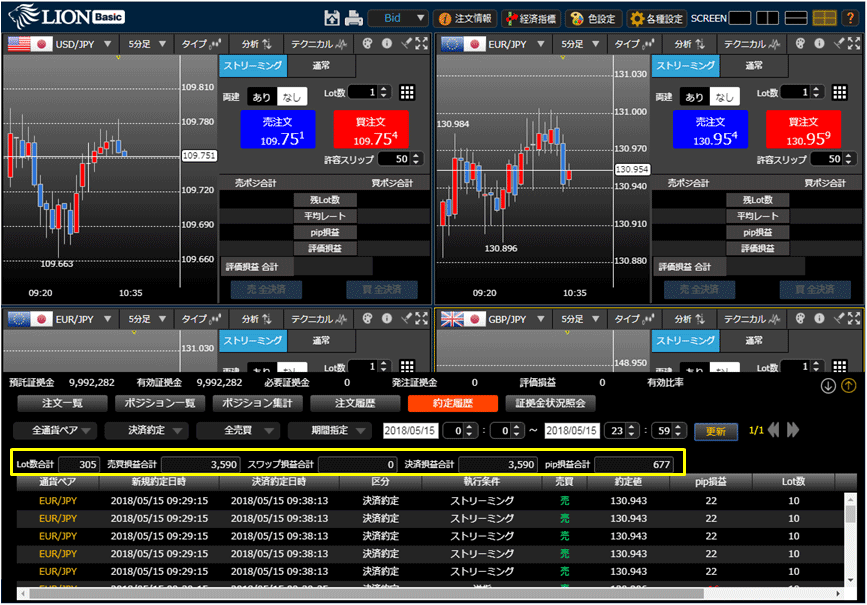Open the 5分足 timeframe dropdown in GBP/JPY panel
The image size is (867, 605).
[x=579, y=319]
